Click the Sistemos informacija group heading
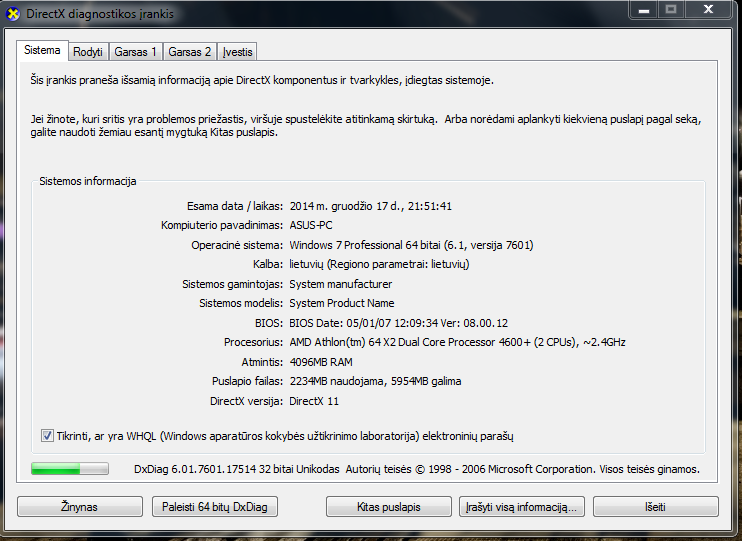Screen dimensions: 742x541 pos(88,181)
